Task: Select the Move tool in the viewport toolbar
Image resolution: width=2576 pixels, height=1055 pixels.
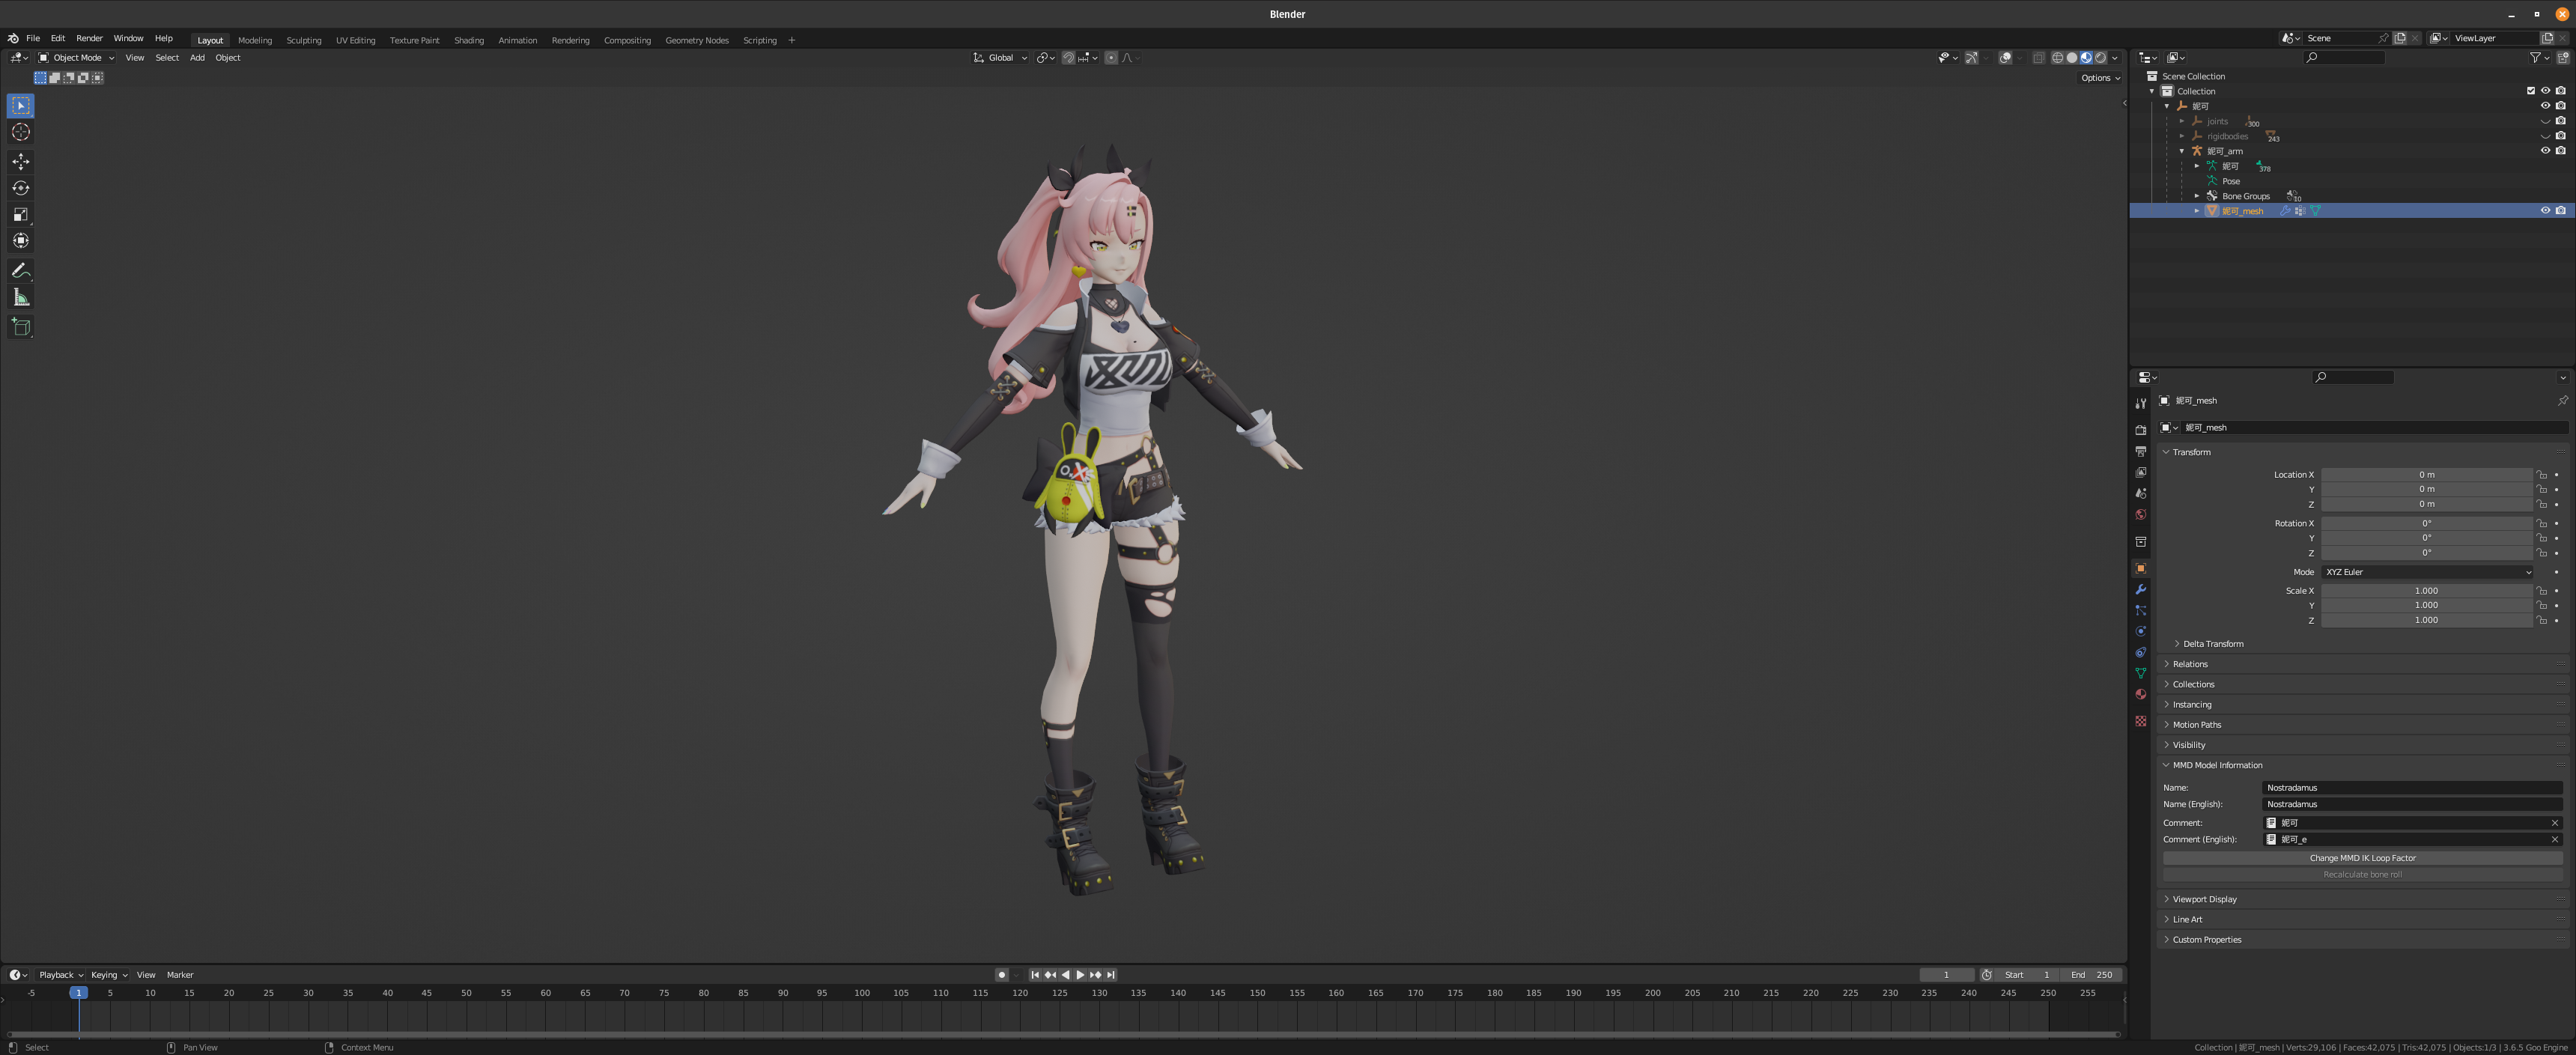Action: pyautogui.click(x=20, y=160)
